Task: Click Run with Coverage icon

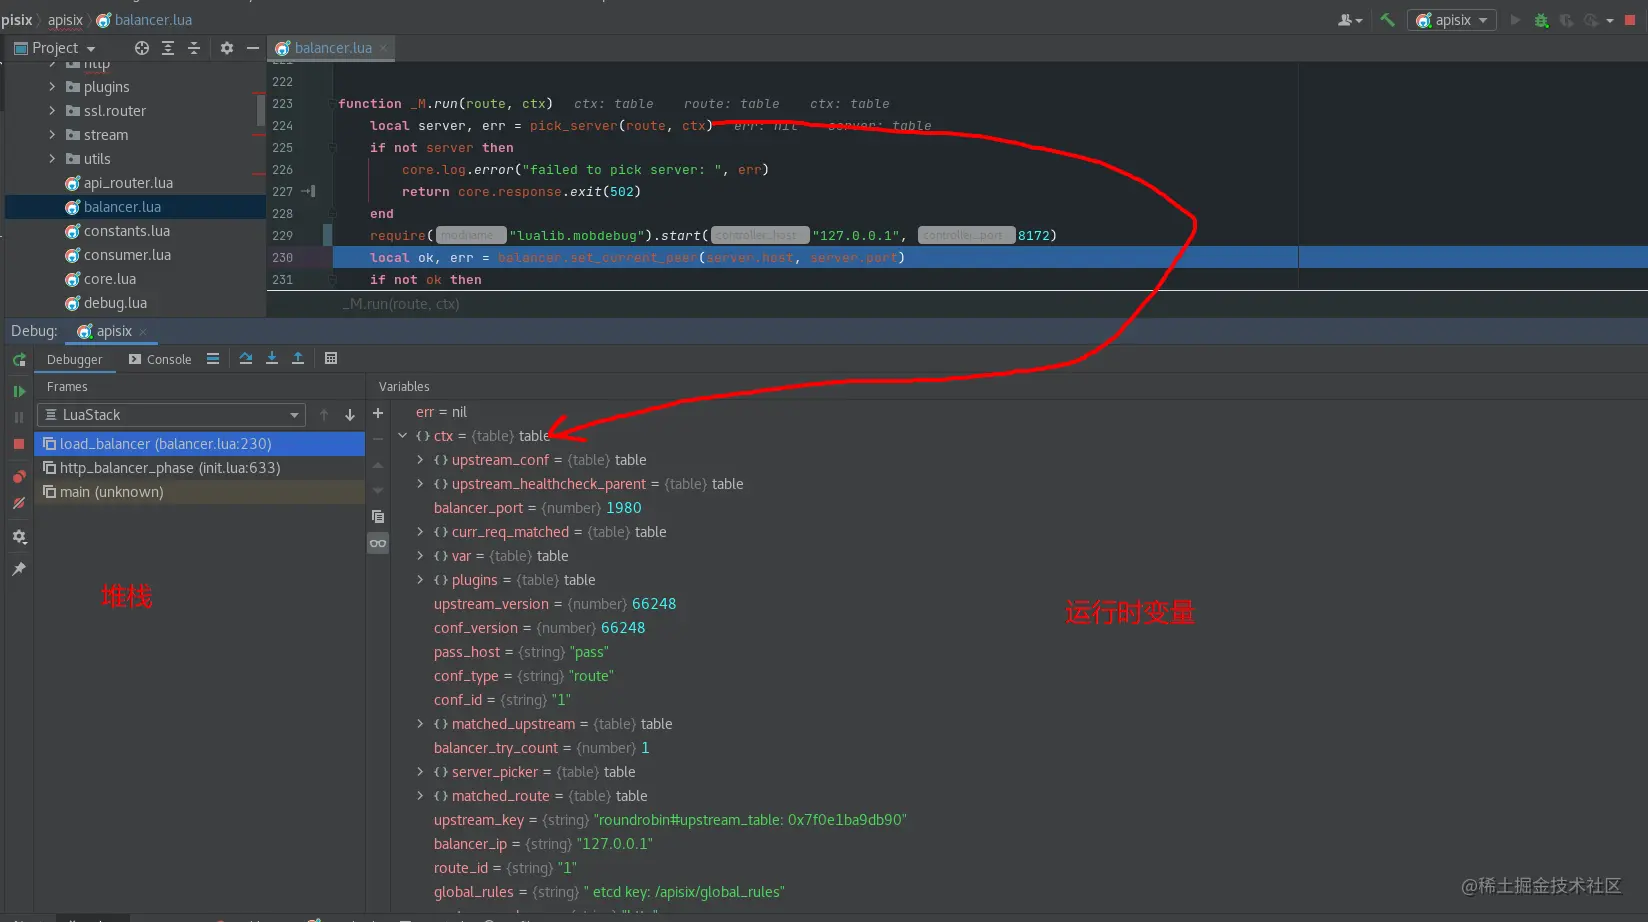Action: click(x=1566, y=20)
